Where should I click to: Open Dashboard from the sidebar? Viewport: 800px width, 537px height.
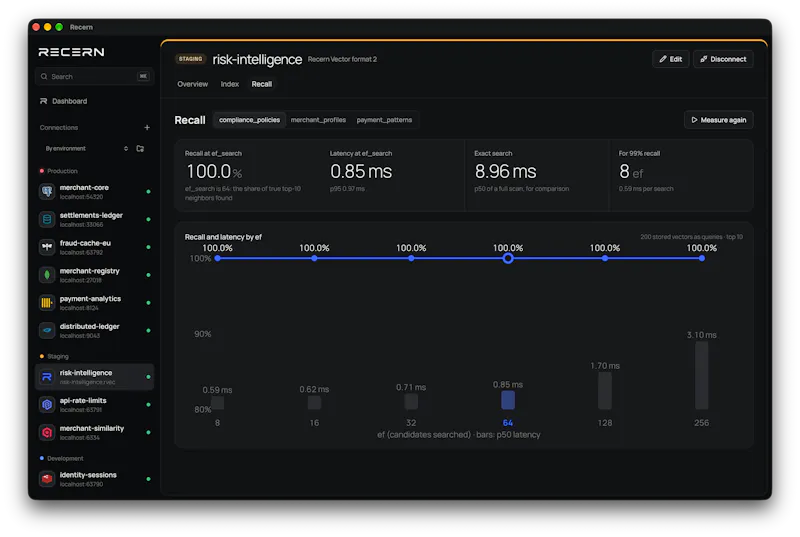point(94,101)
